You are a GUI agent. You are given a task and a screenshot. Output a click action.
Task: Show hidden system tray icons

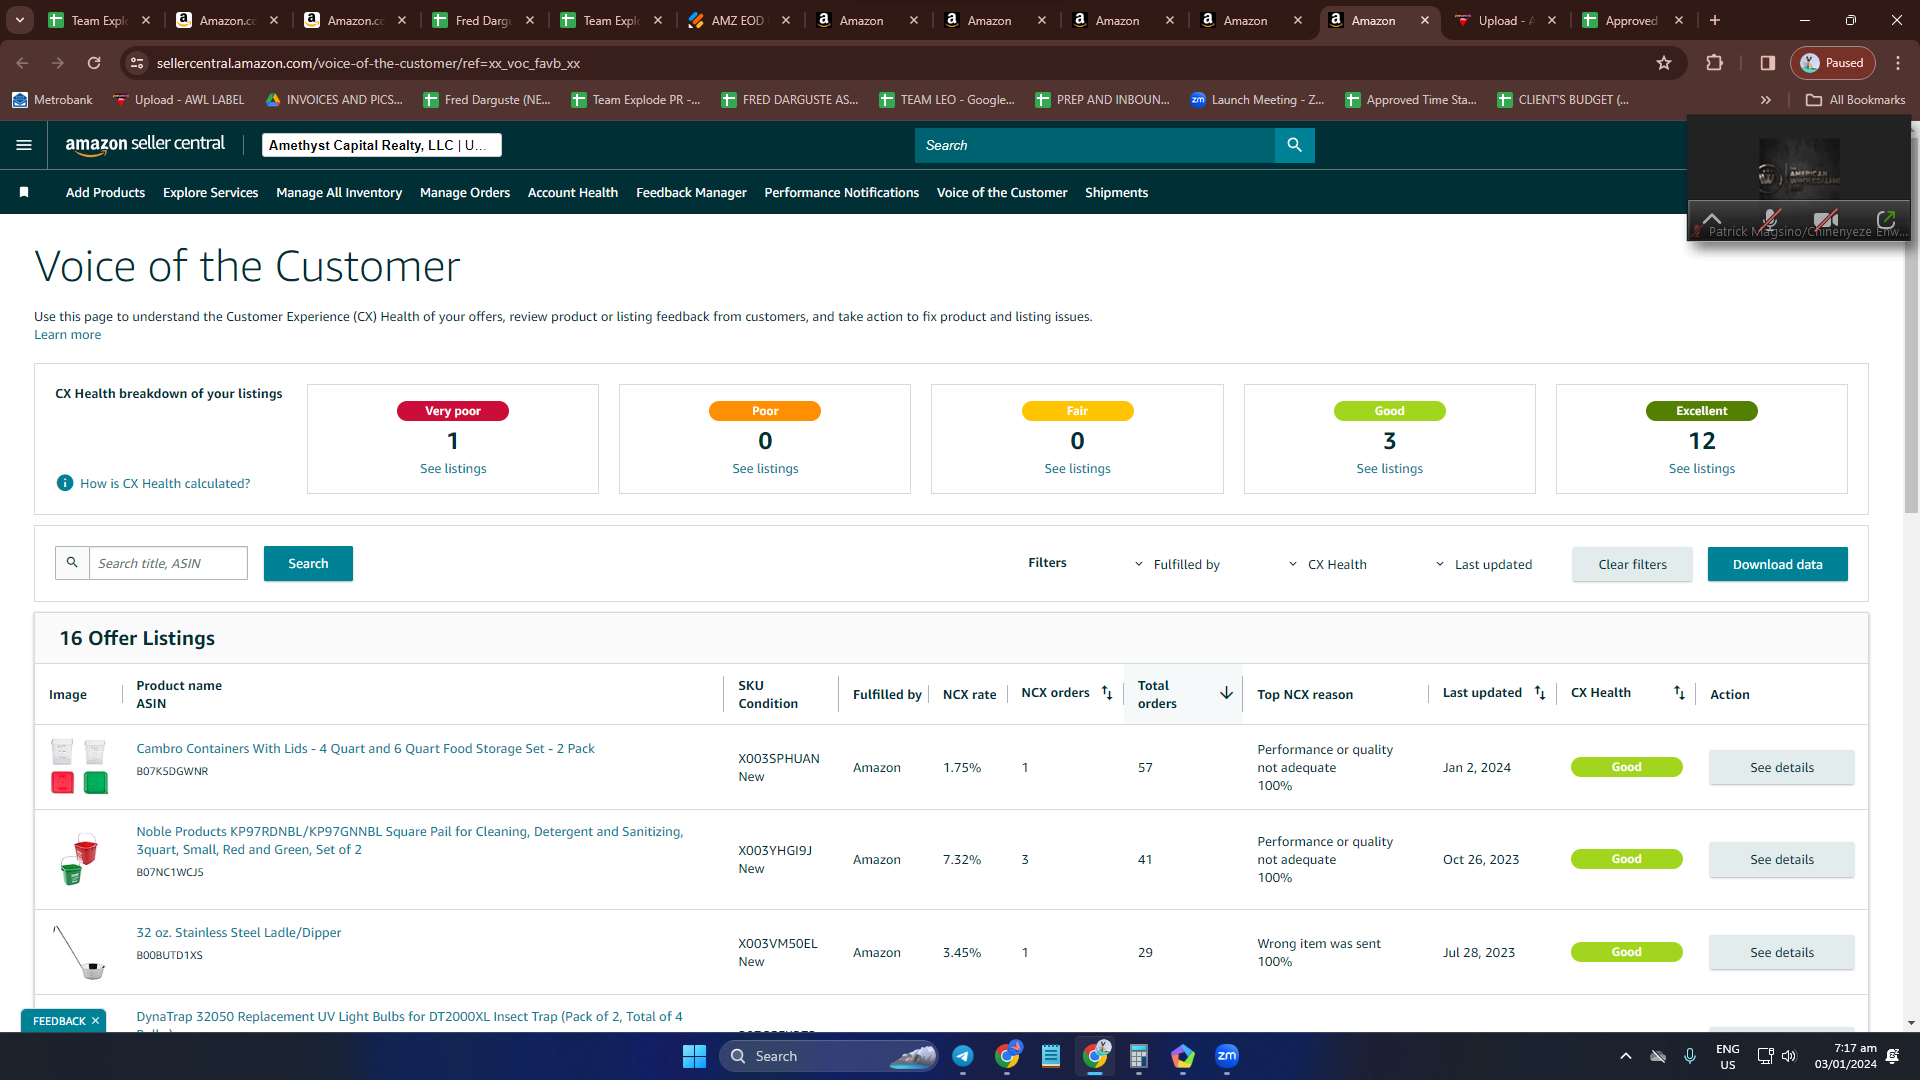(1626, 1056)
